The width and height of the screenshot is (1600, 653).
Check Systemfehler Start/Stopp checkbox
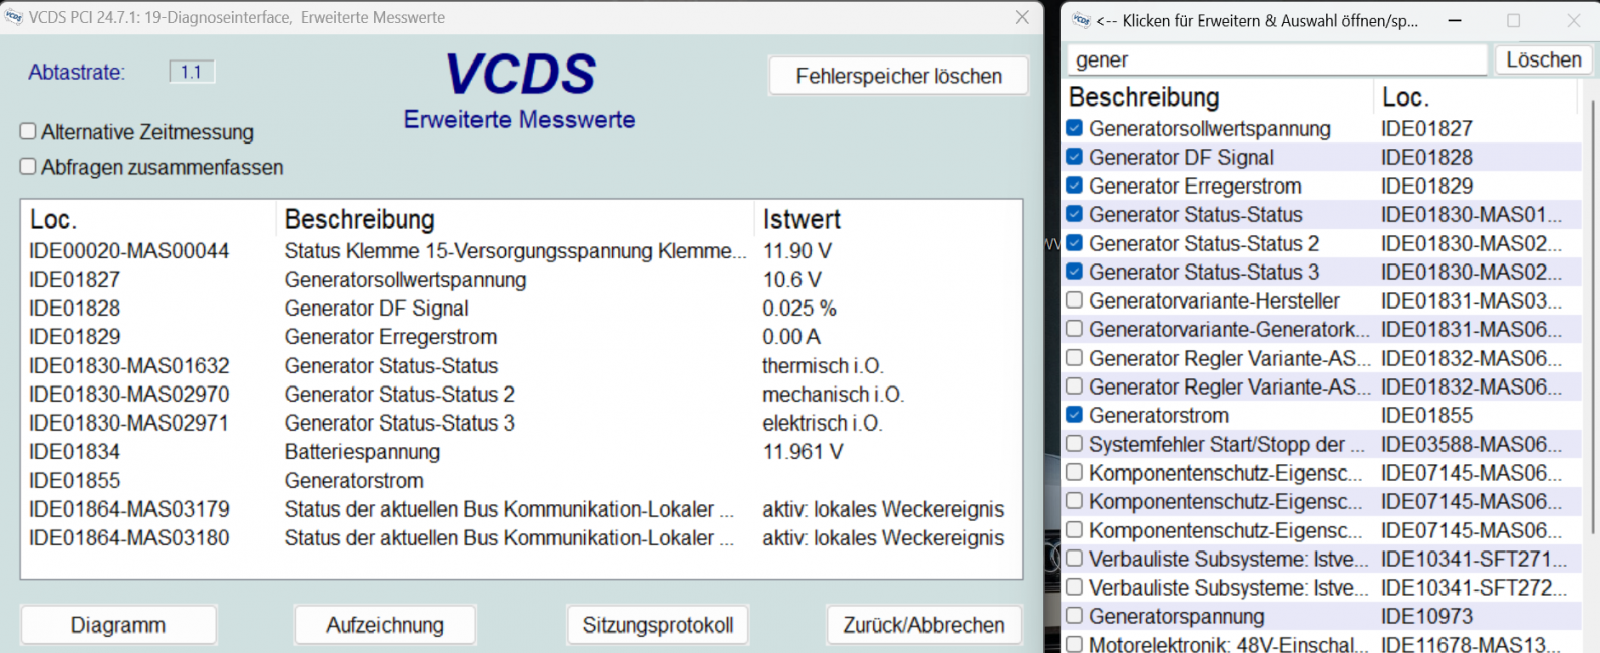[1074, 444]
